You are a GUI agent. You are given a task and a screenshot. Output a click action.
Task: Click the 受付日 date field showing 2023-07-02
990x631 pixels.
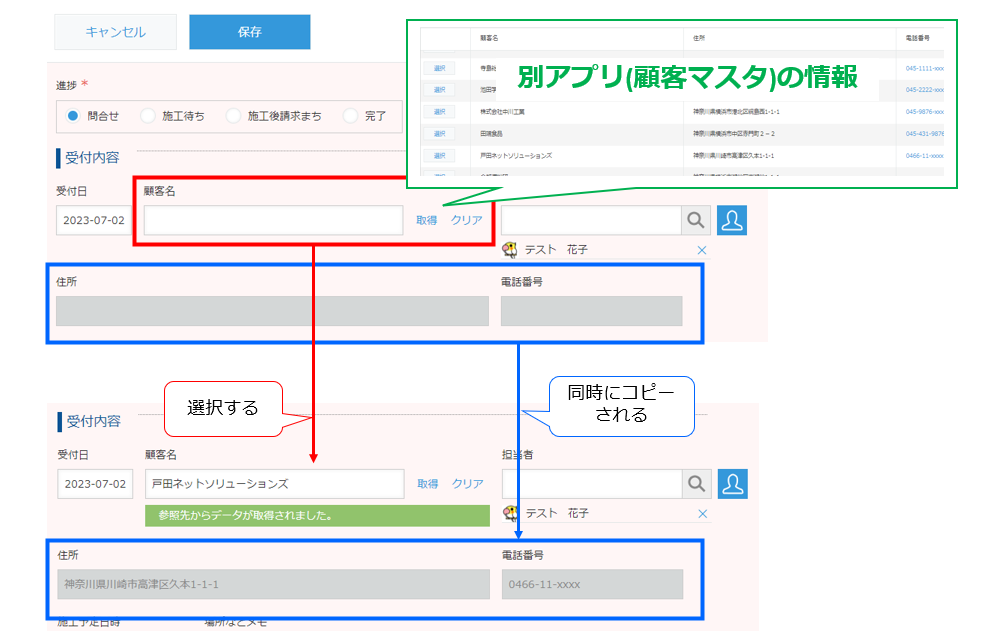click(94, 220)
